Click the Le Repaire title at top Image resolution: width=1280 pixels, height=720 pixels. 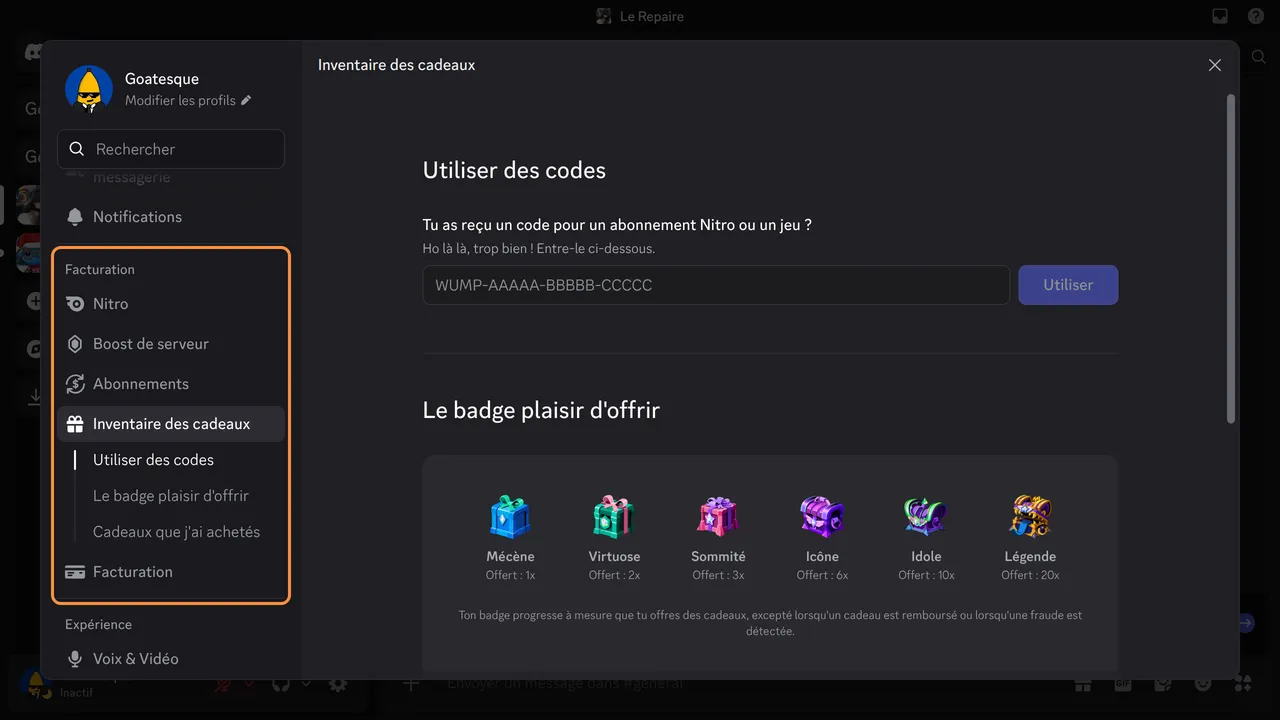(651, 16)
